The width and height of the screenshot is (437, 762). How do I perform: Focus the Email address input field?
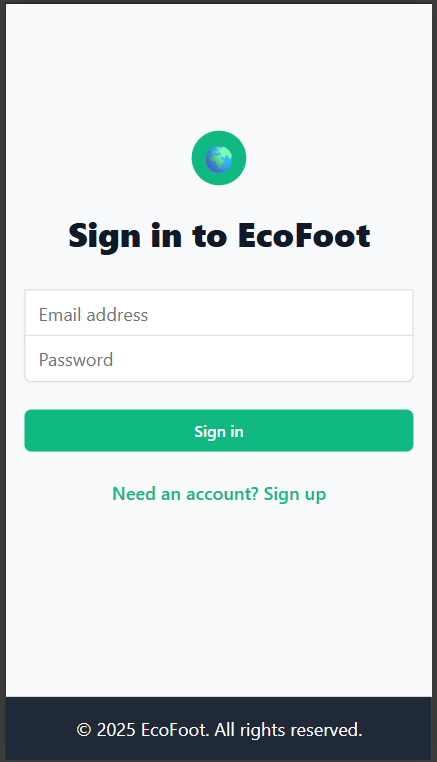[x=219, y=313]
